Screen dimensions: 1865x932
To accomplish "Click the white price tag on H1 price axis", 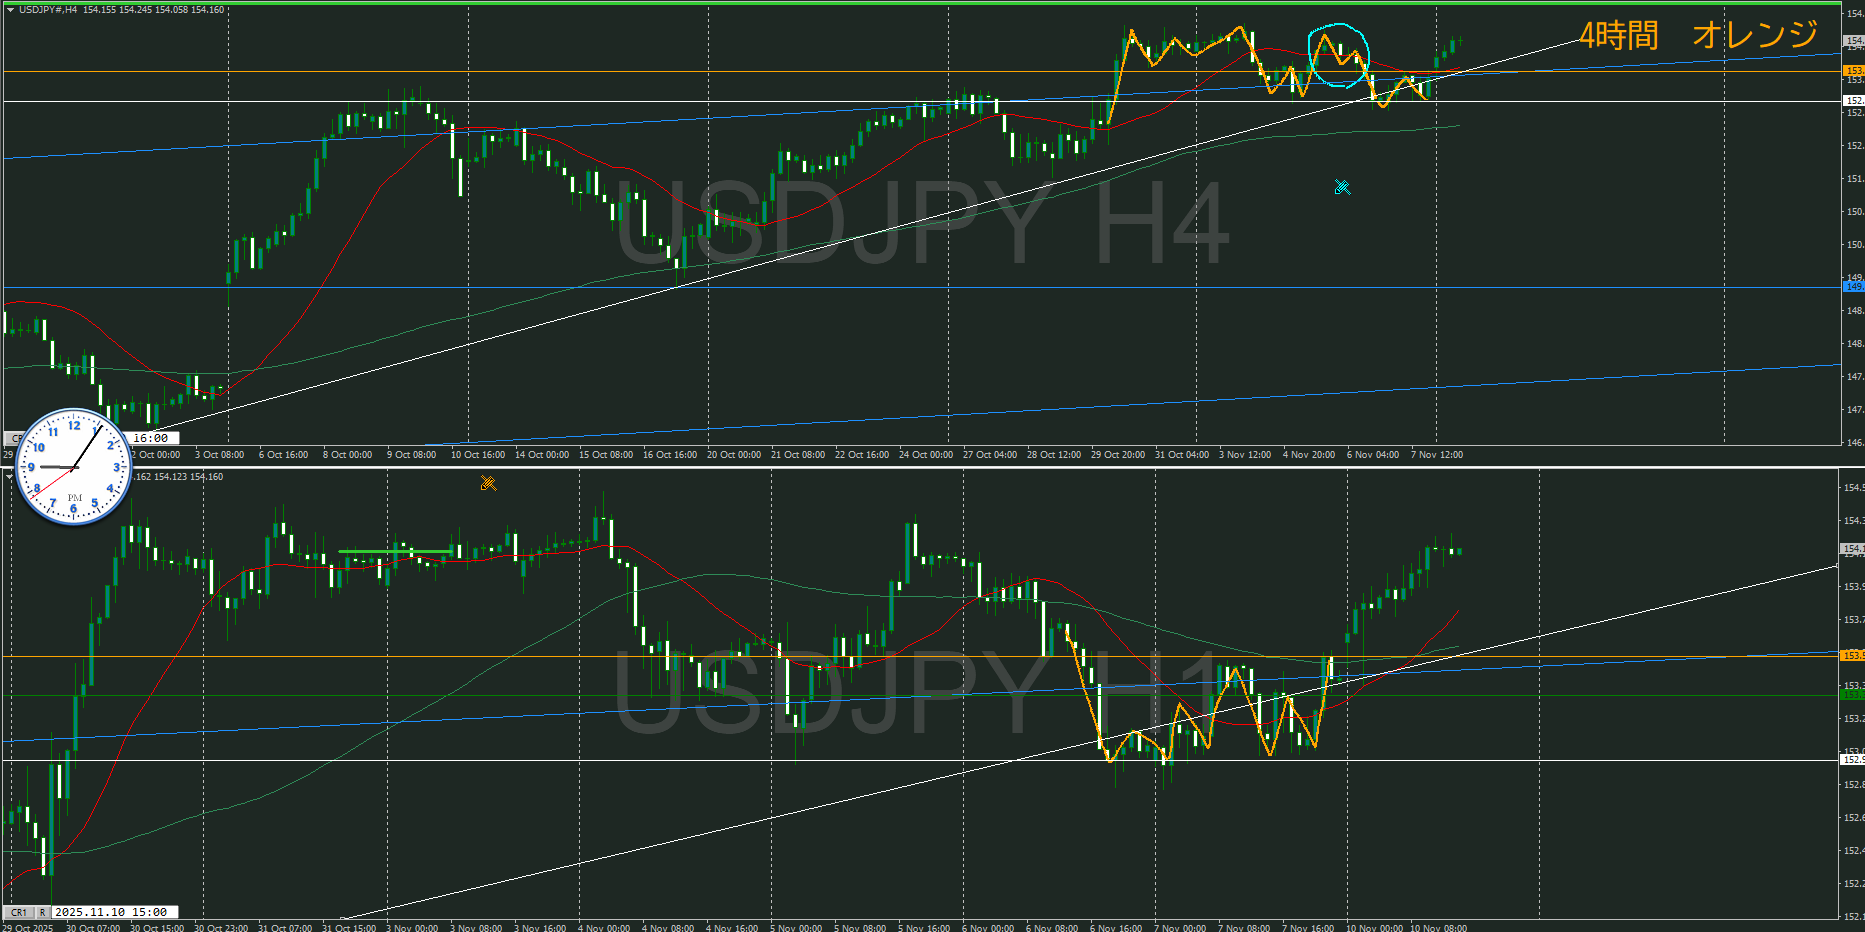I will tap(1853, 760).
